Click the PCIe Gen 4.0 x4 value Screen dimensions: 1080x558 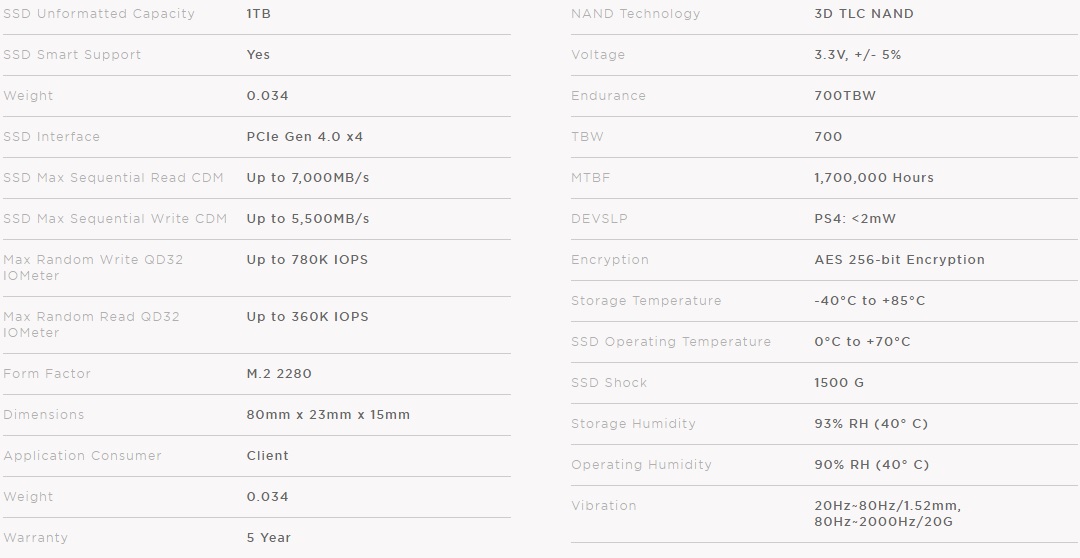point(305,137)
